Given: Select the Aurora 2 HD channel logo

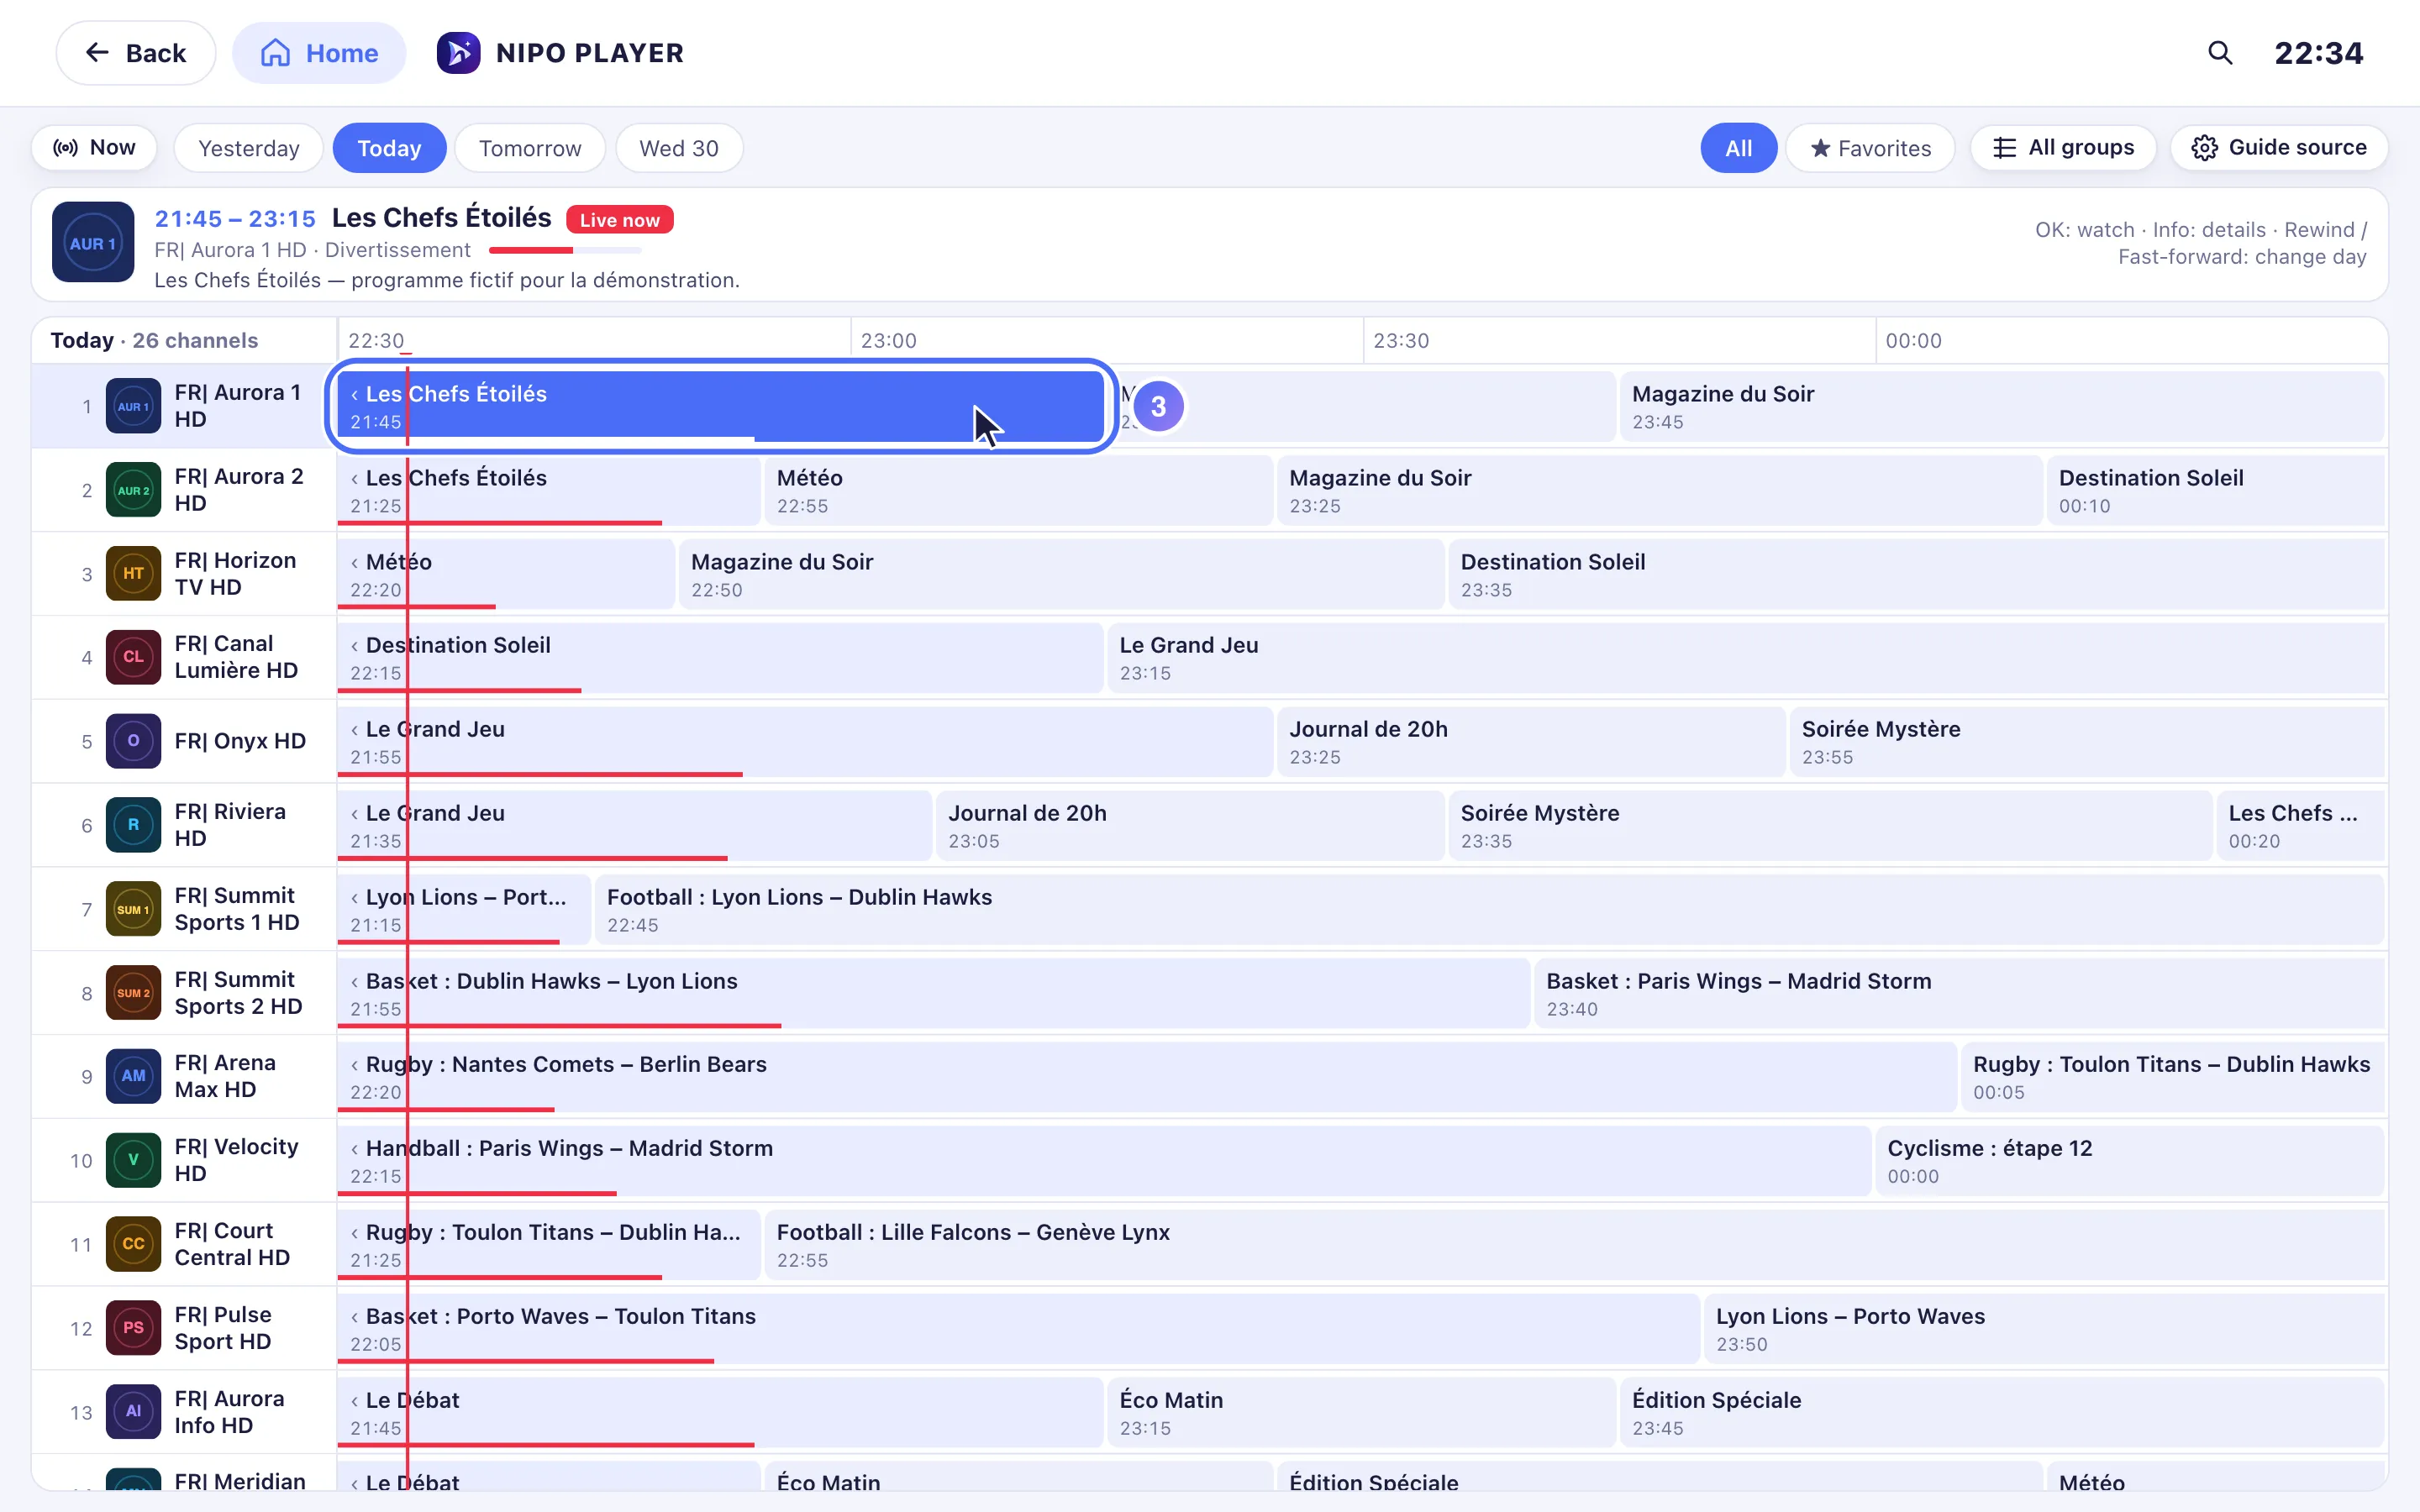Looking at the screenshot, I should 133,490.
